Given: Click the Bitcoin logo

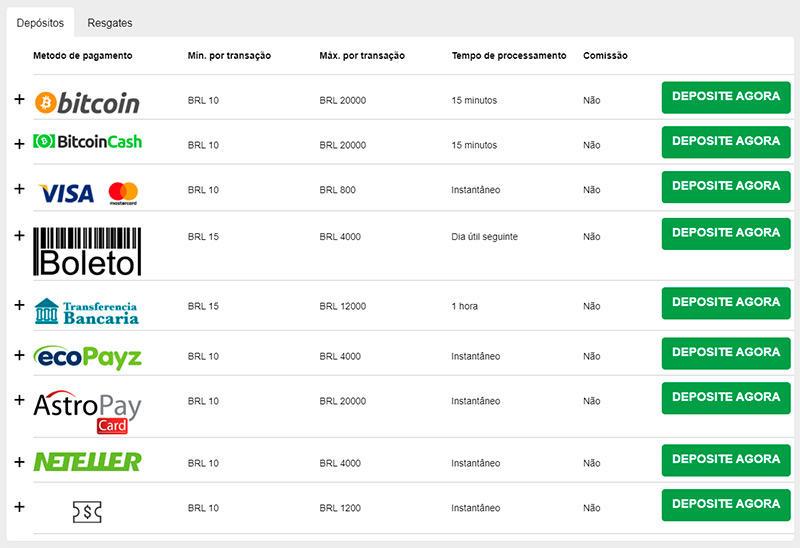Looking at the screenshot, I should (87, 103).
